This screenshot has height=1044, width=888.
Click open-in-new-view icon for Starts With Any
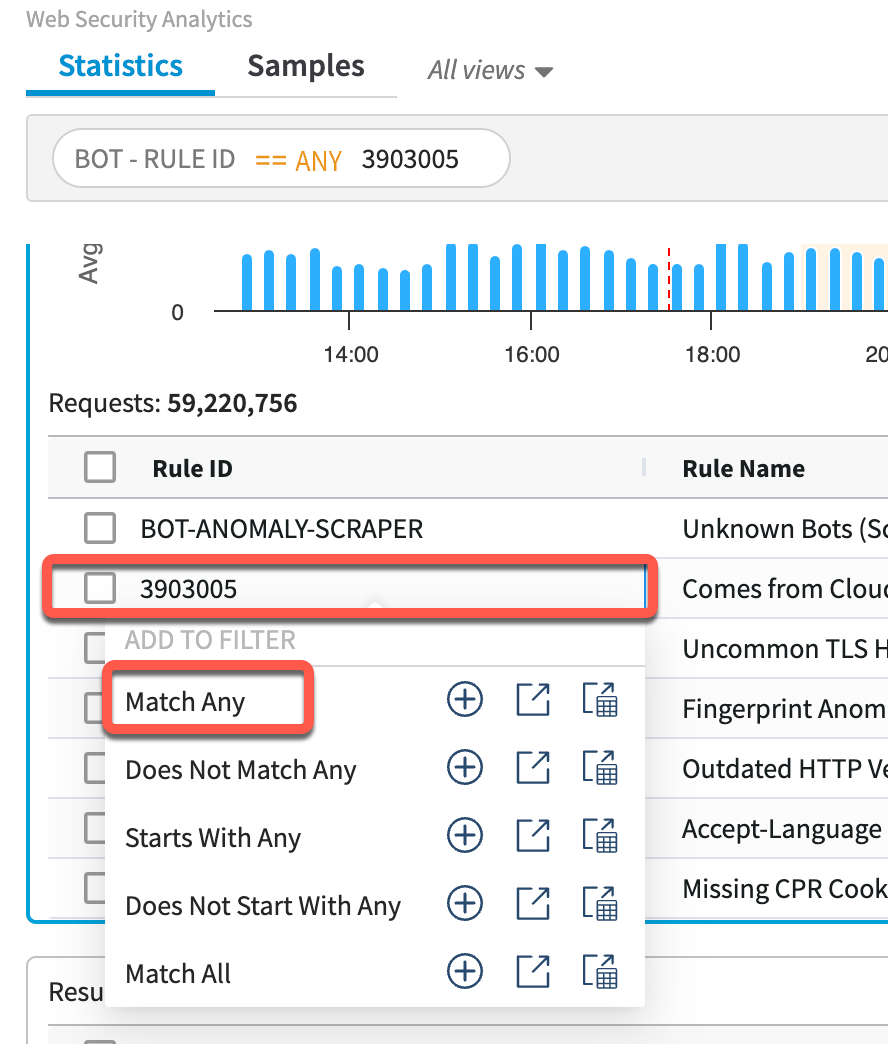pos(533,837)
